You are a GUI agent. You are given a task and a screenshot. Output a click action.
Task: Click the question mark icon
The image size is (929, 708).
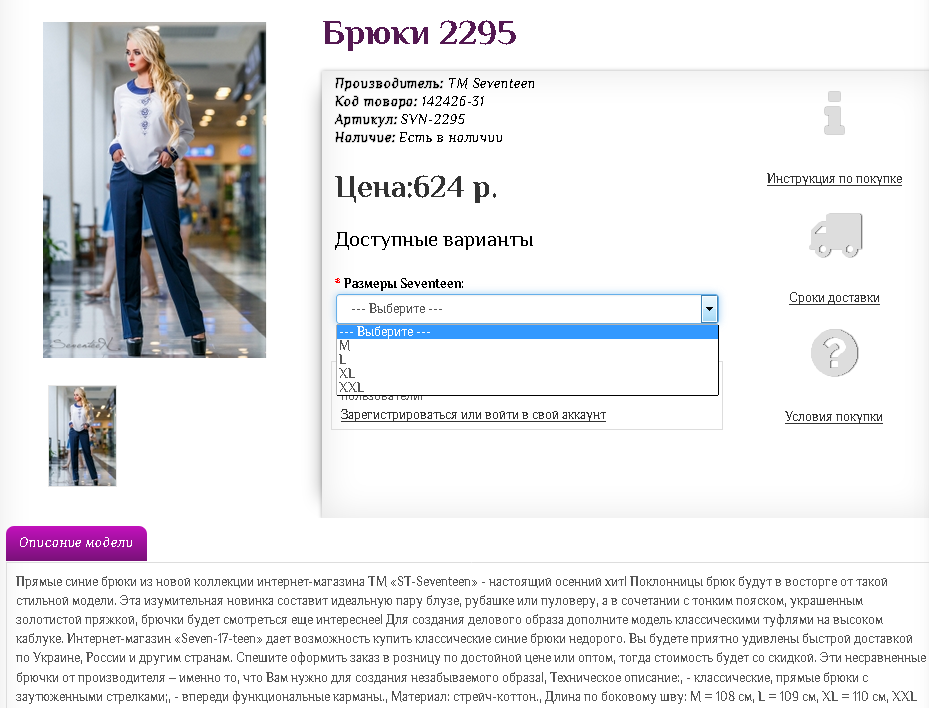pyautogui.click(x=834, y=353)
